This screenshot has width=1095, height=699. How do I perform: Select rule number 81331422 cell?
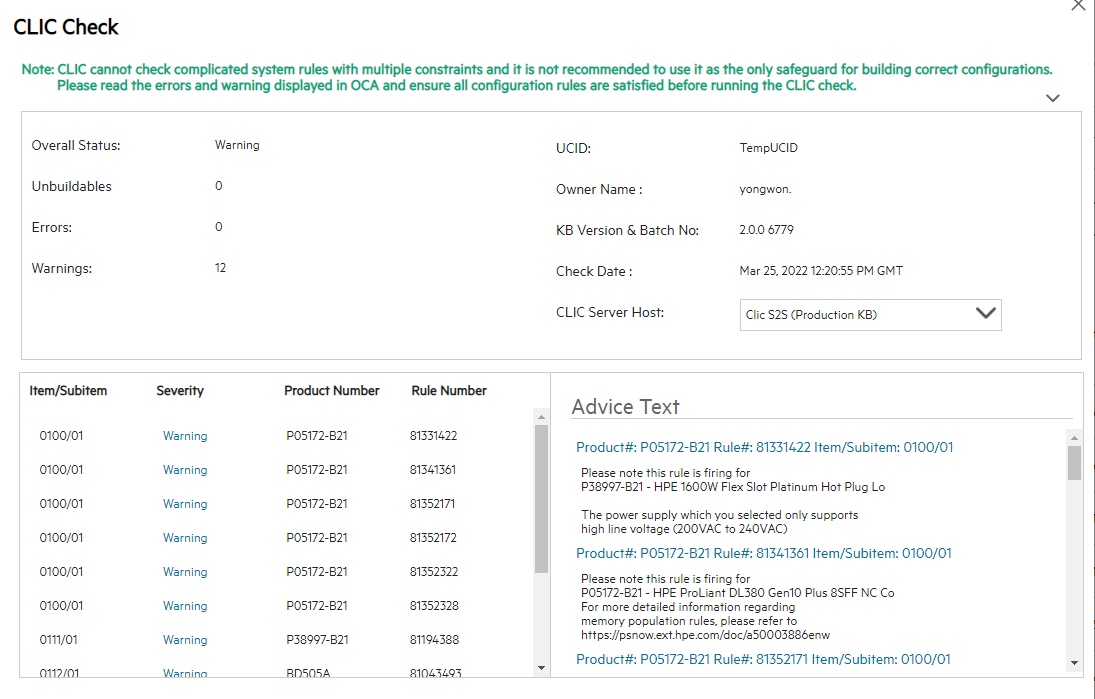[434, 436]
